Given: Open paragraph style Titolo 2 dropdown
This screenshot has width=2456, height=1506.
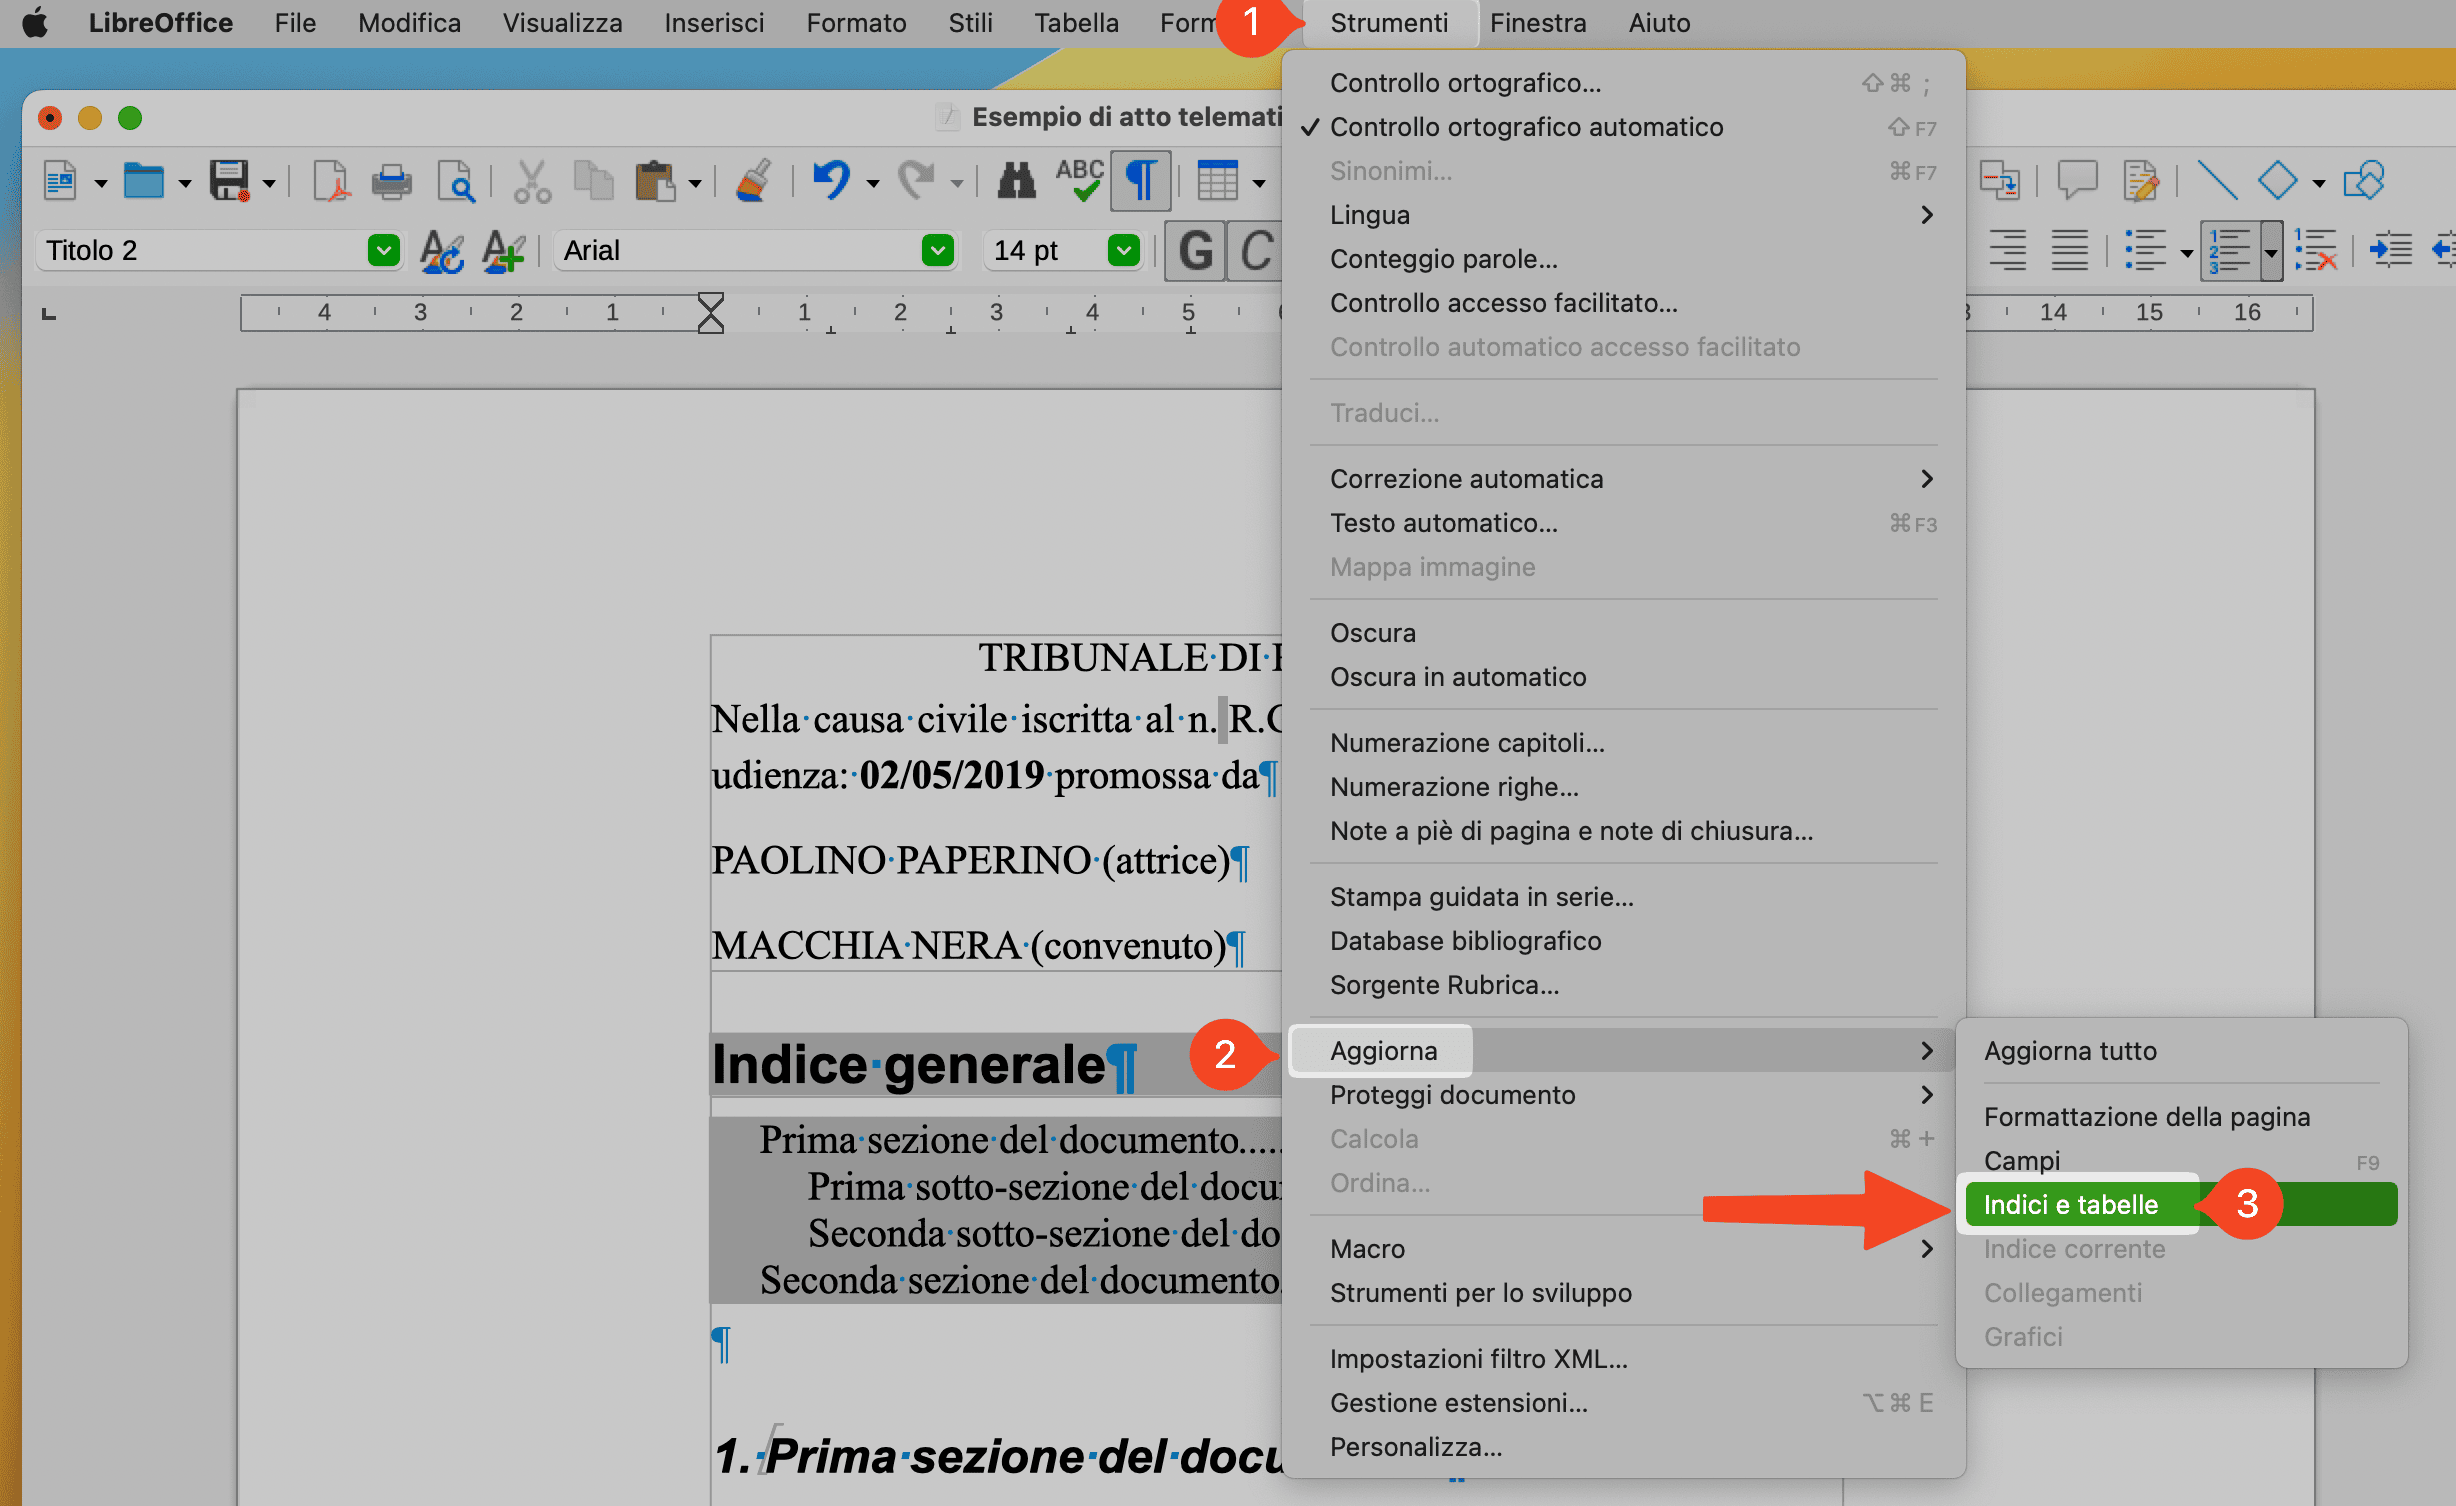Looking at the screenshot, I should tap(384, 250).
